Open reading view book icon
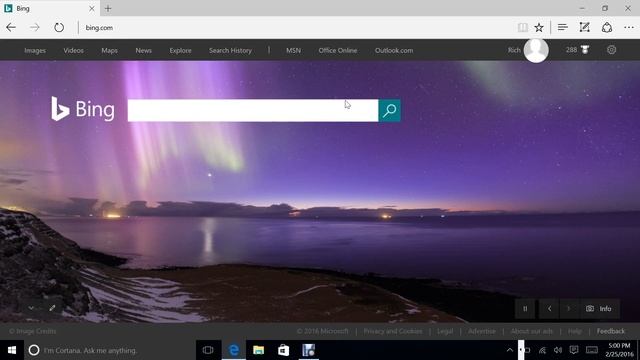640x360 pixels. [x=522, y=27]
